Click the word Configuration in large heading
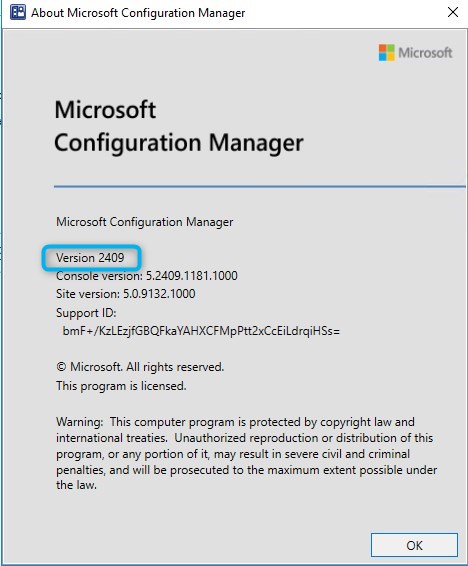Image resolution: width=468 pixels, height=566 pixels. tap(128, 143)
